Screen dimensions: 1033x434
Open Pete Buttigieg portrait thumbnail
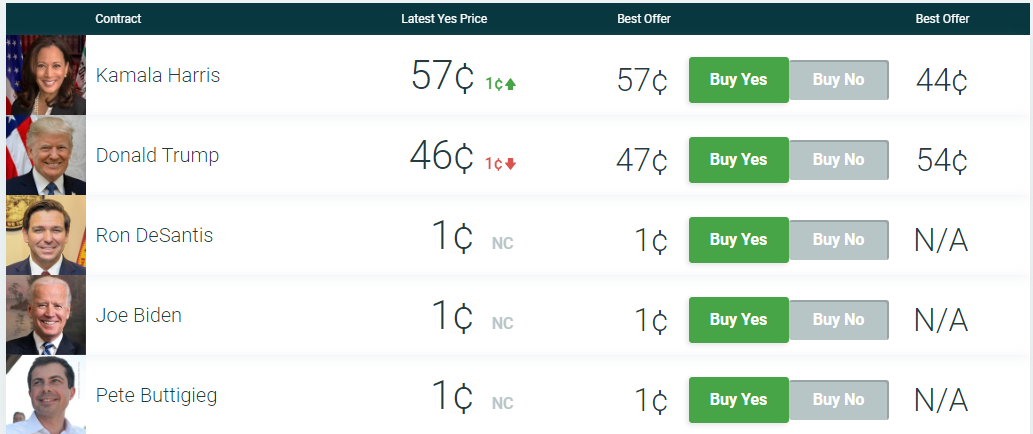click(46, 394)
